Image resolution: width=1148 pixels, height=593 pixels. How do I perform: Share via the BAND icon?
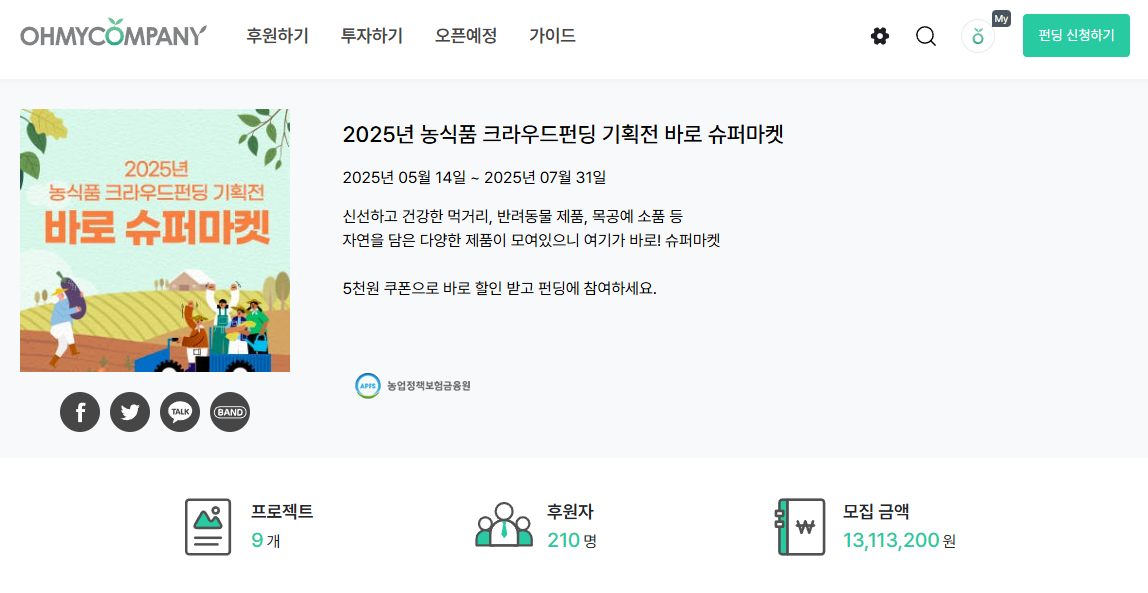pos(230,412)
